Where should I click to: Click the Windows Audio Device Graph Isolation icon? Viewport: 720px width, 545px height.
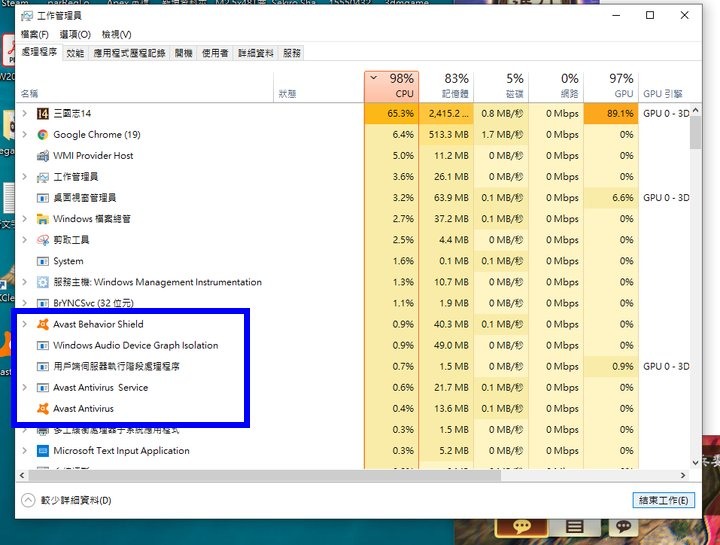[43, 345]
